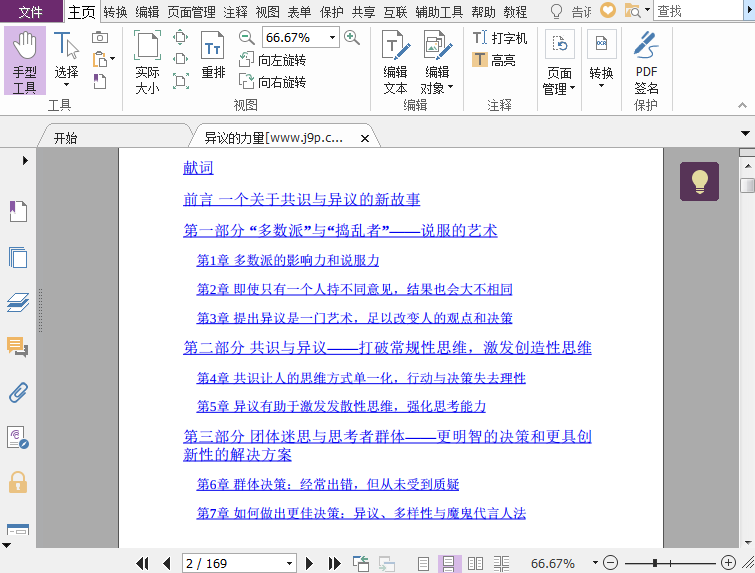Viewport: 755px width, 573px height.
Task: Go to the previous page
Action: (x=167, y=563)
